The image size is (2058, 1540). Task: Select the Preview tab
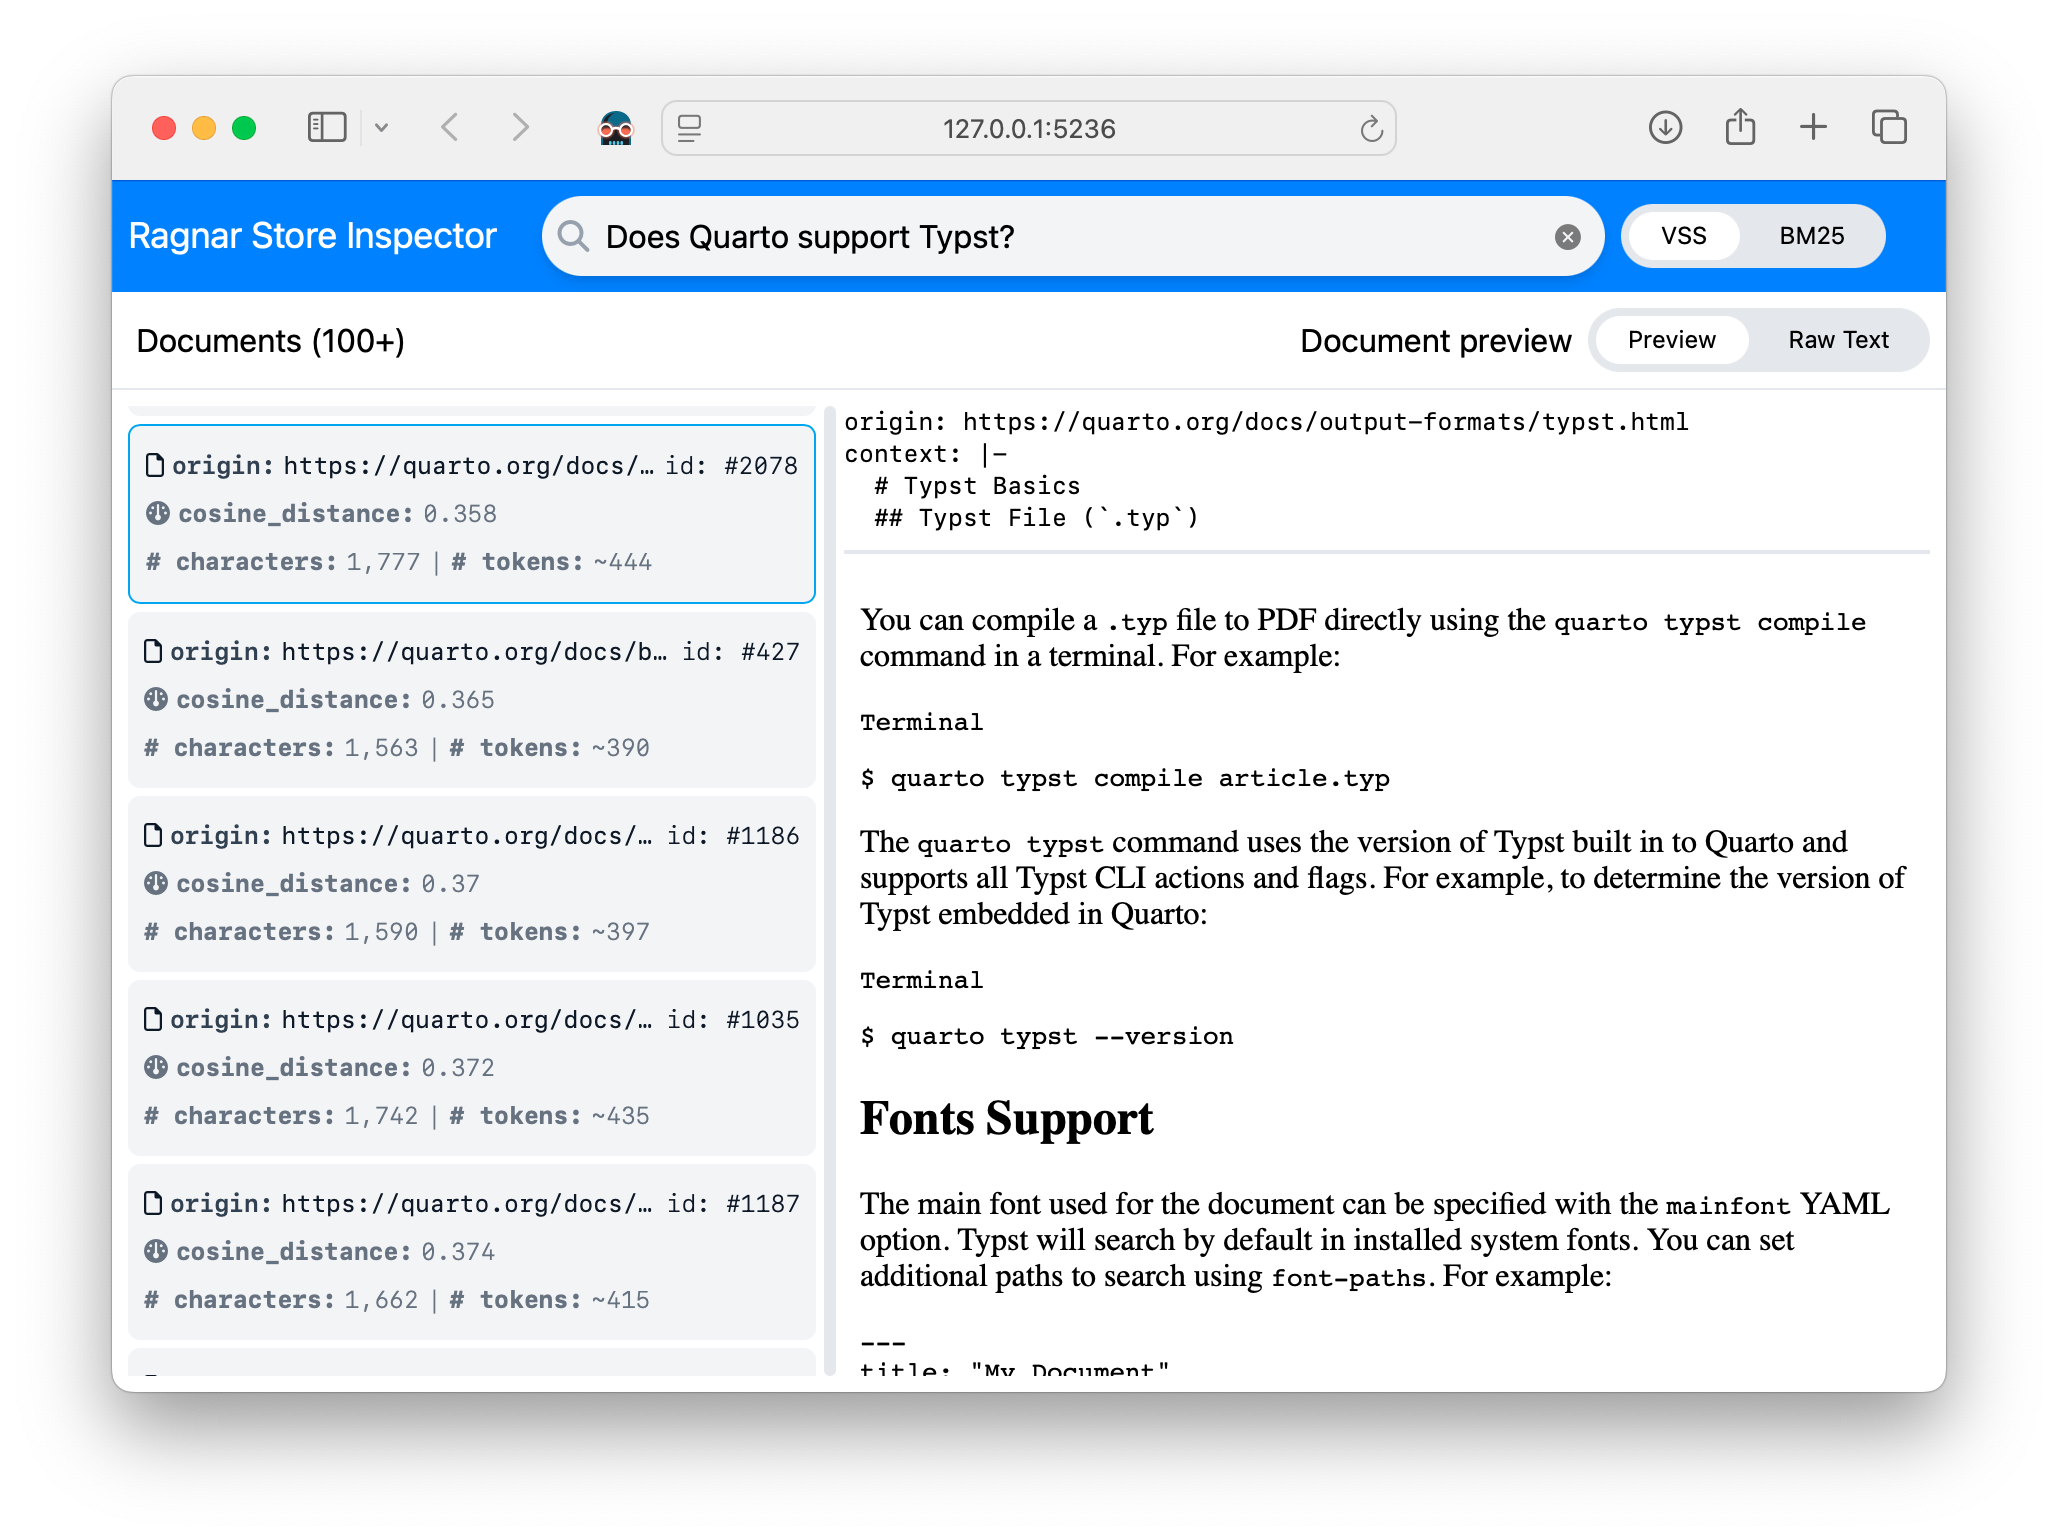[x=1671, y=339]
